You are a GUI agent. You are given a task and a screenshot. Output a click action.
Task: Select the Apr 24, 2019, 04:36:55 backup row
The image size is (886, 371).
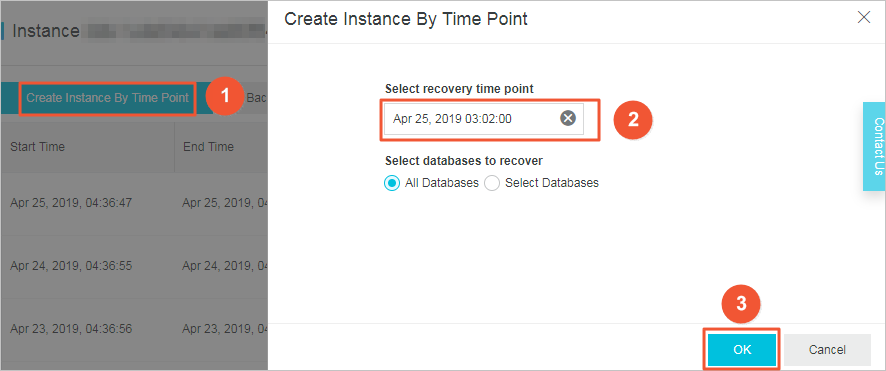click(x=134, y=266)
